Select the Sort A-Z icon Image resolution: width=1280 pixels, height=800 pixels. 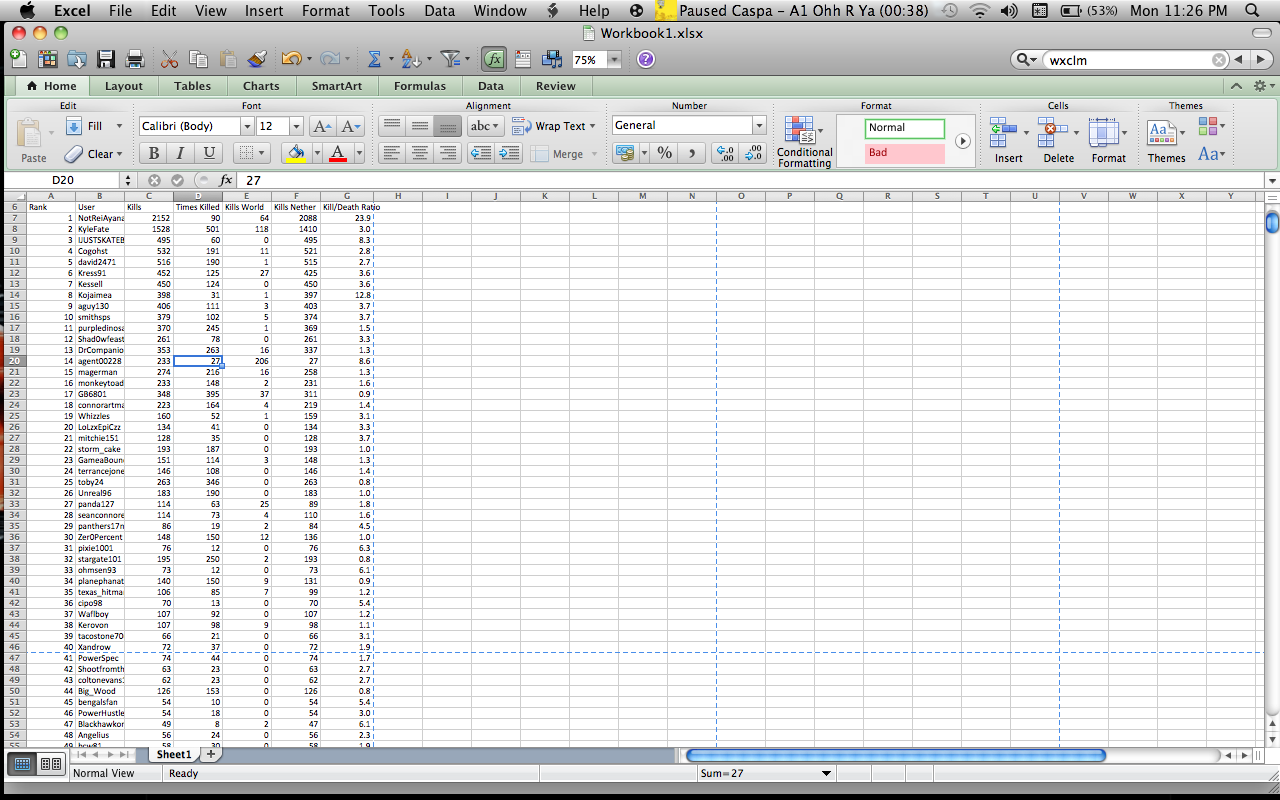pos(412,59)
